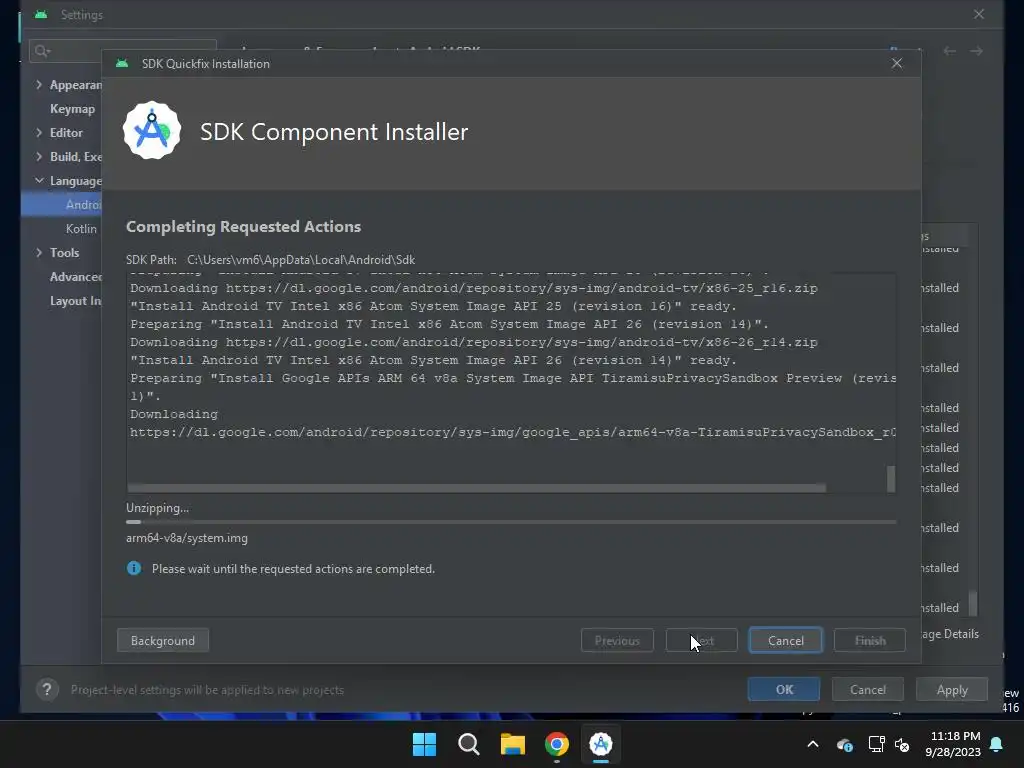Select Kotlin in the Settings tree

[x=81, y=229]
